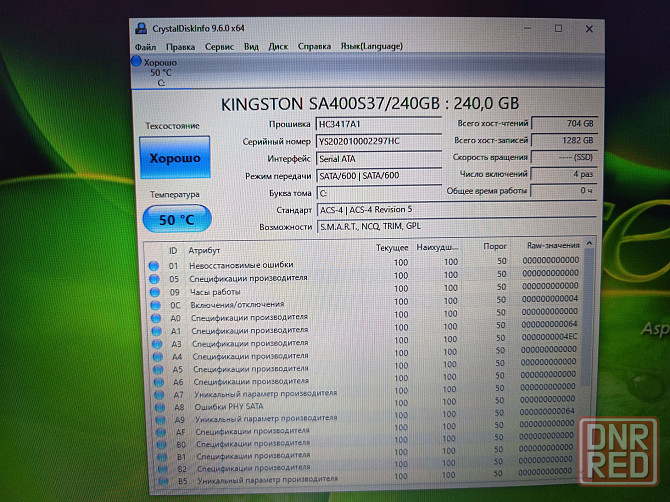The height and width of the screenshot is (502, 670).
Task: Click the status circle for attribute A4
Action: 158,357
